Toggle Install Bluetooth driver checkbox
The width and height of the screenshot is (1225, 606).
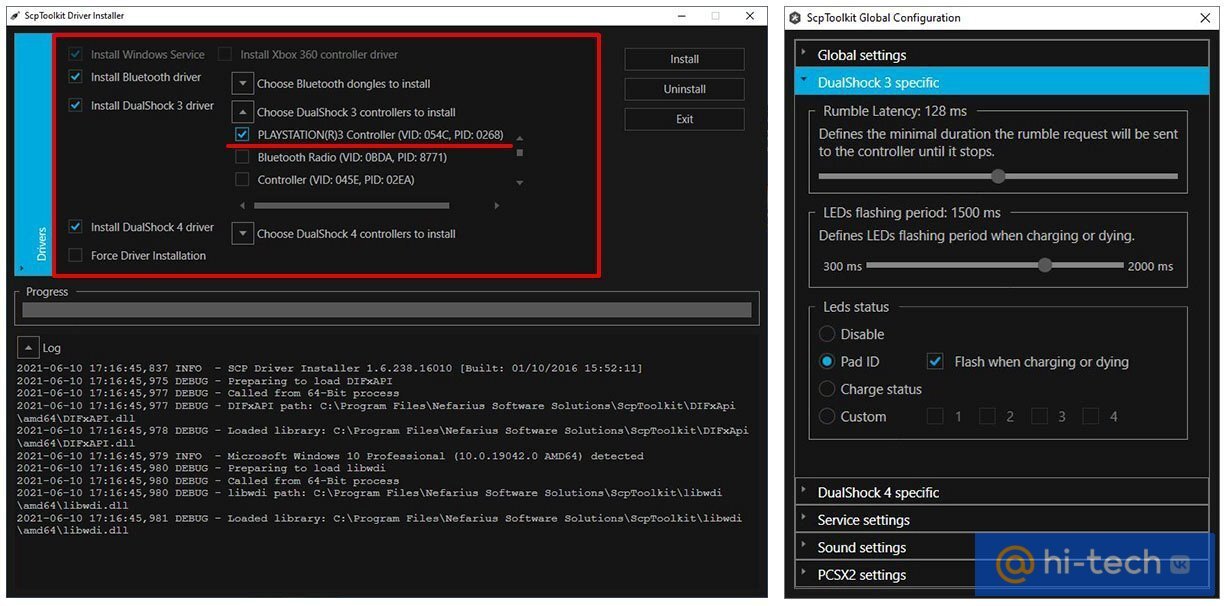tap(75, 77)
